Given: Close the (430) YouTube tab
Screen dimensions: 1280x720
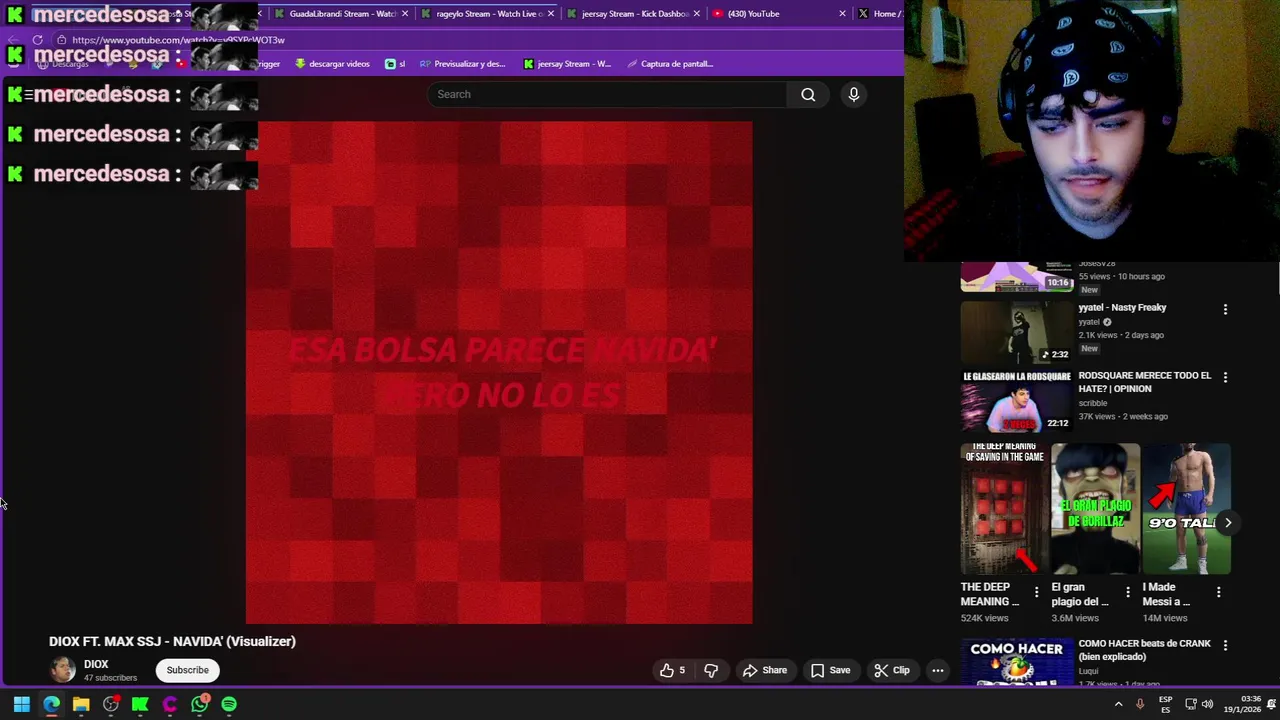Looking at the screenshot, I should click(x=842, y=14).
